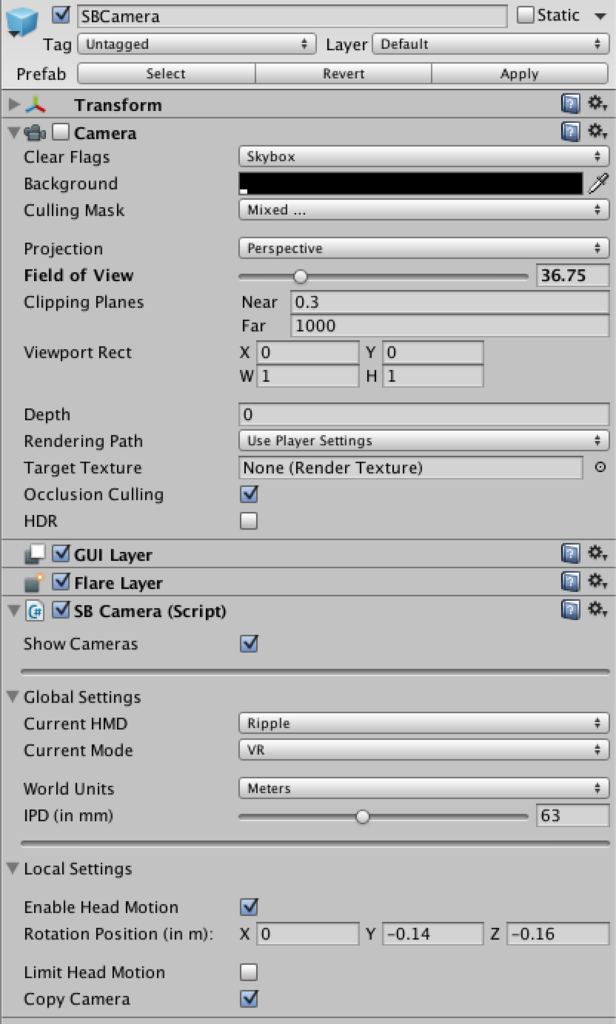Screen dimensions: 616x1024
Task: Click the Camera component icon
Action: pos(35,133)
